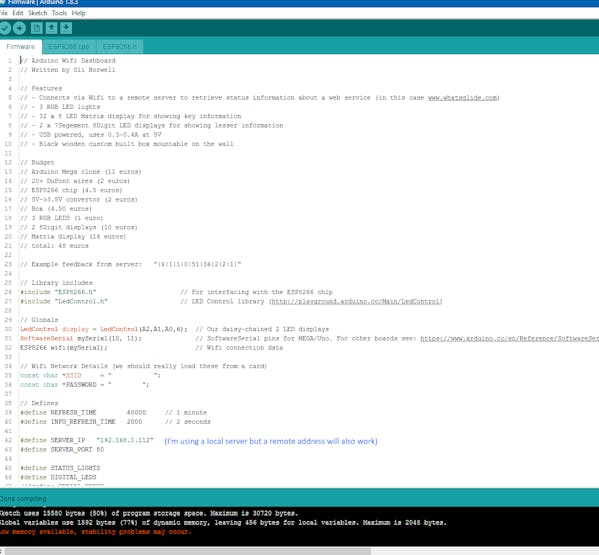Click the '// Arduino Wifi Dashboard' comment line
599x555 pixels.
click(68, 61)
